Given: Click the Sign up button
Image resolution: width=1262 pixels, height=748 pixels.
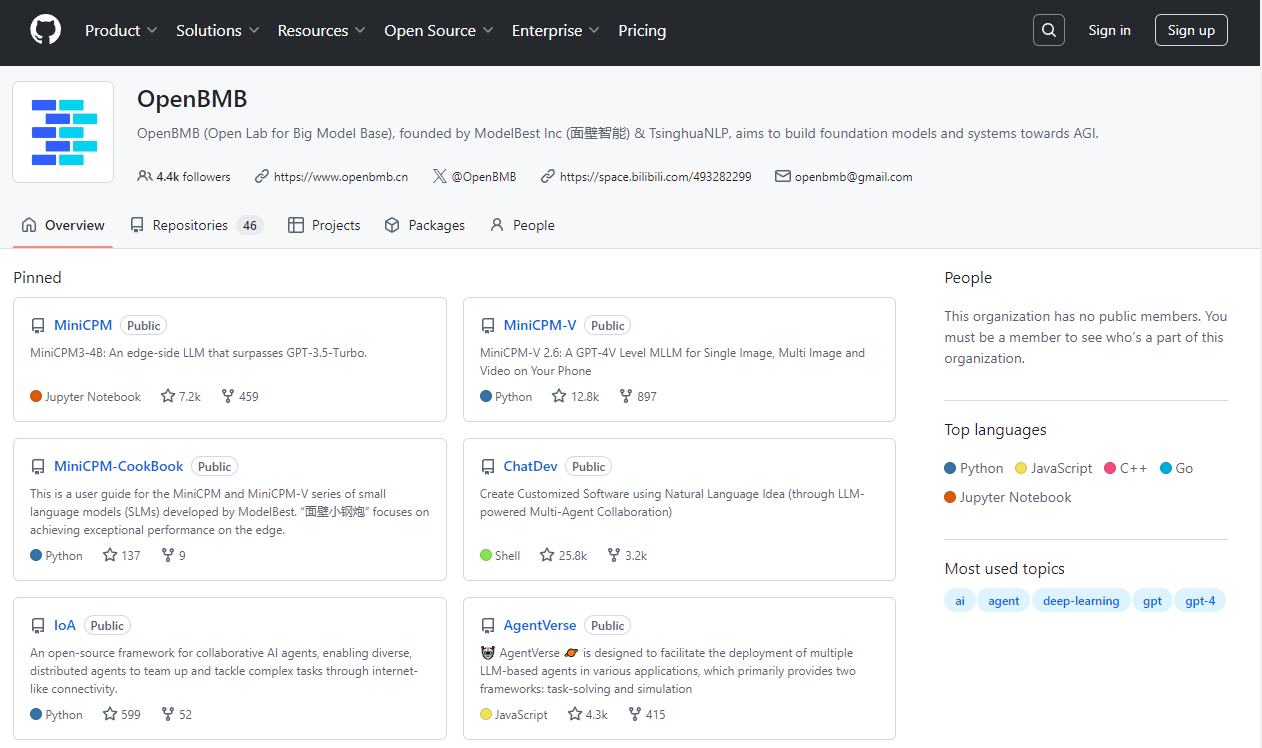Looking at the screenshot, I should pos(1191,30).
